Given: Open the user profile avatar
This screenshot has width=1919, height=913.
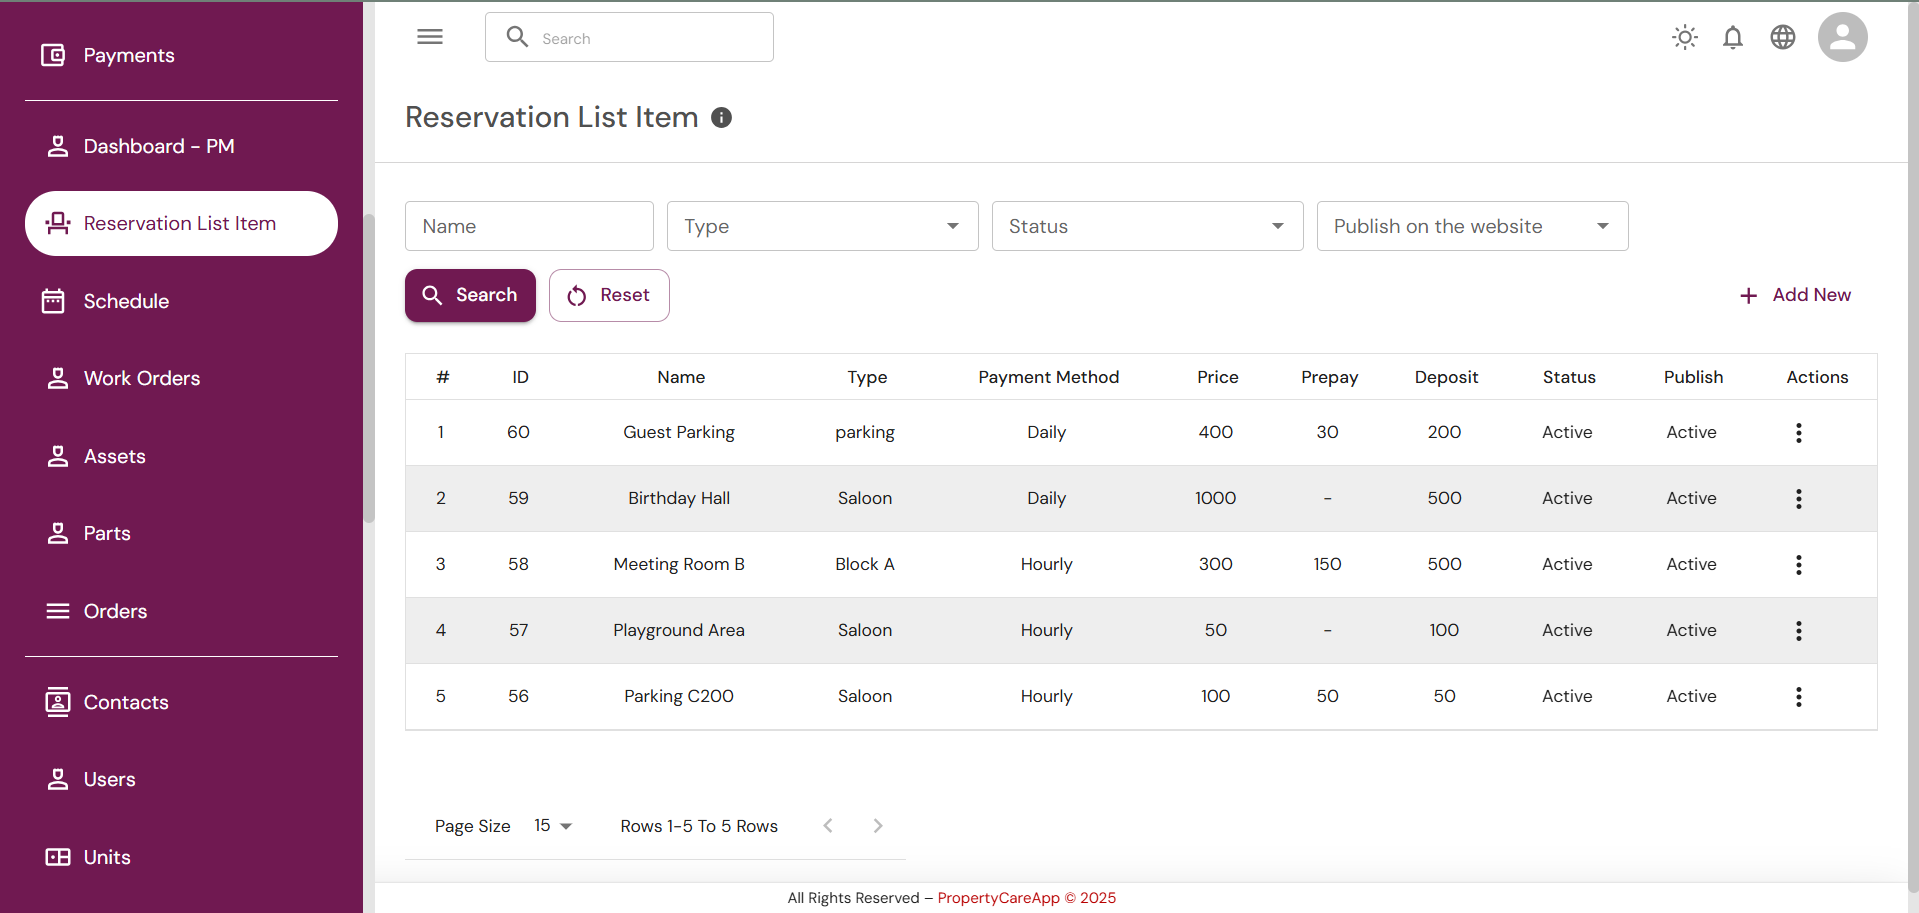Looking at the screenshot, I should tap(1842, 38).
